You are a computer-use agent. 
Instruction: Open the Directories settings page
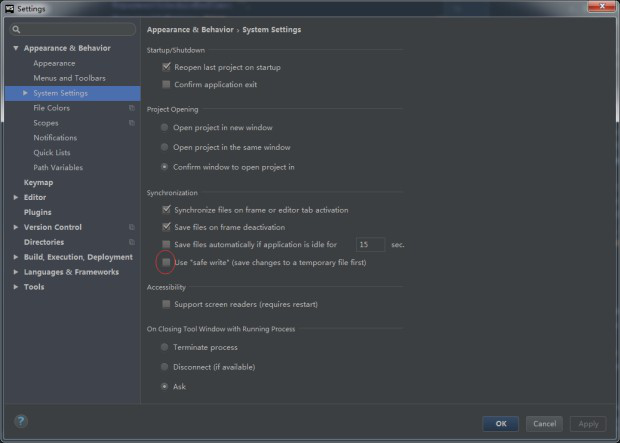(44, 242)
